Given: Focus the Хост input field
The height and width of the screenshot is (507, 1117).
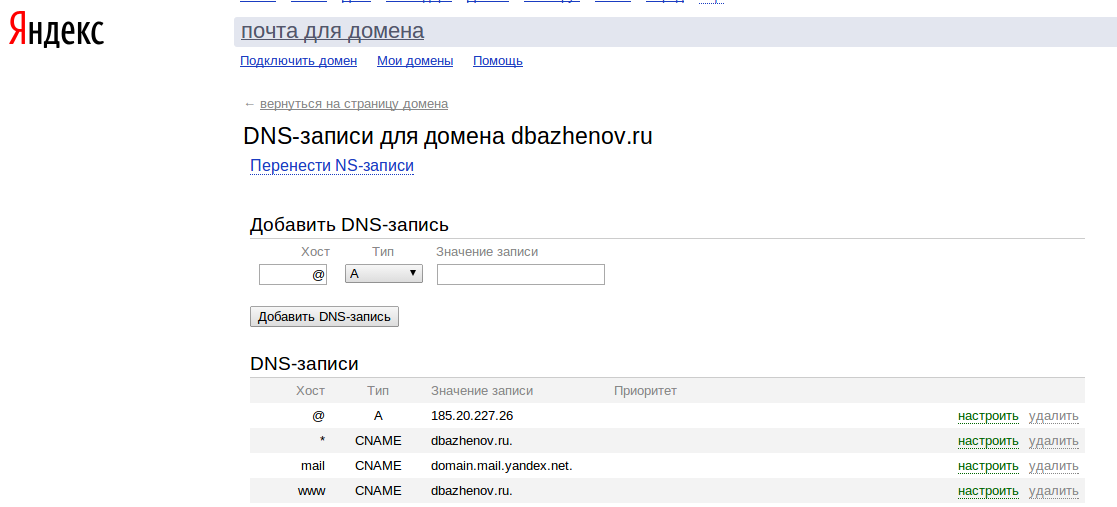Looking at the screenshot, I should [x=292, y=274].
